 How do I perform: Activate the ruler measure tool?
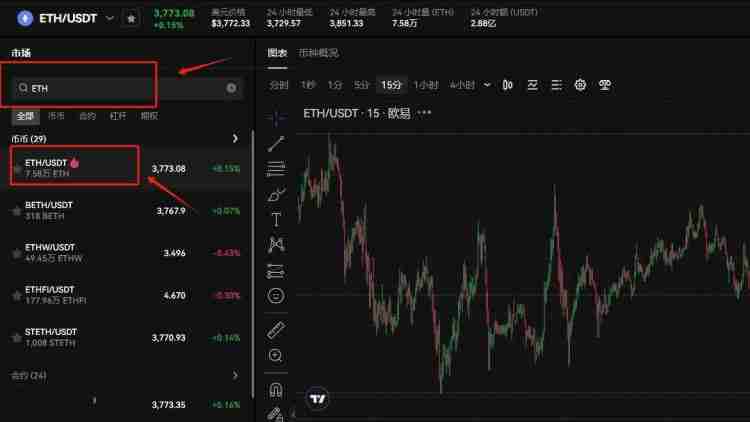pos(276,330)
